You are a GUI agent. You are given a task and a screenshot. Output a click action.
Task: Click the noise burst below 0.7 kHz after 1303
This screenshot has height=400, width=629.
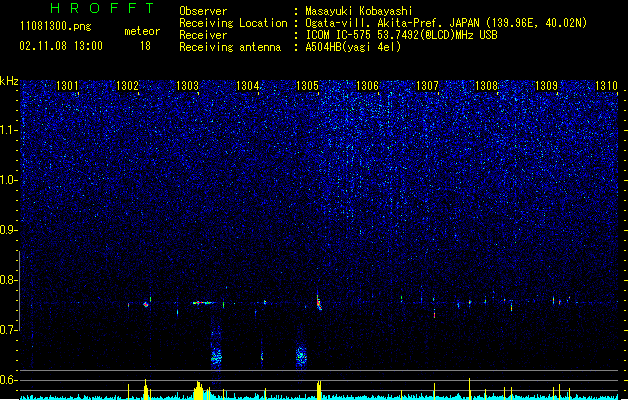point(216,356)
